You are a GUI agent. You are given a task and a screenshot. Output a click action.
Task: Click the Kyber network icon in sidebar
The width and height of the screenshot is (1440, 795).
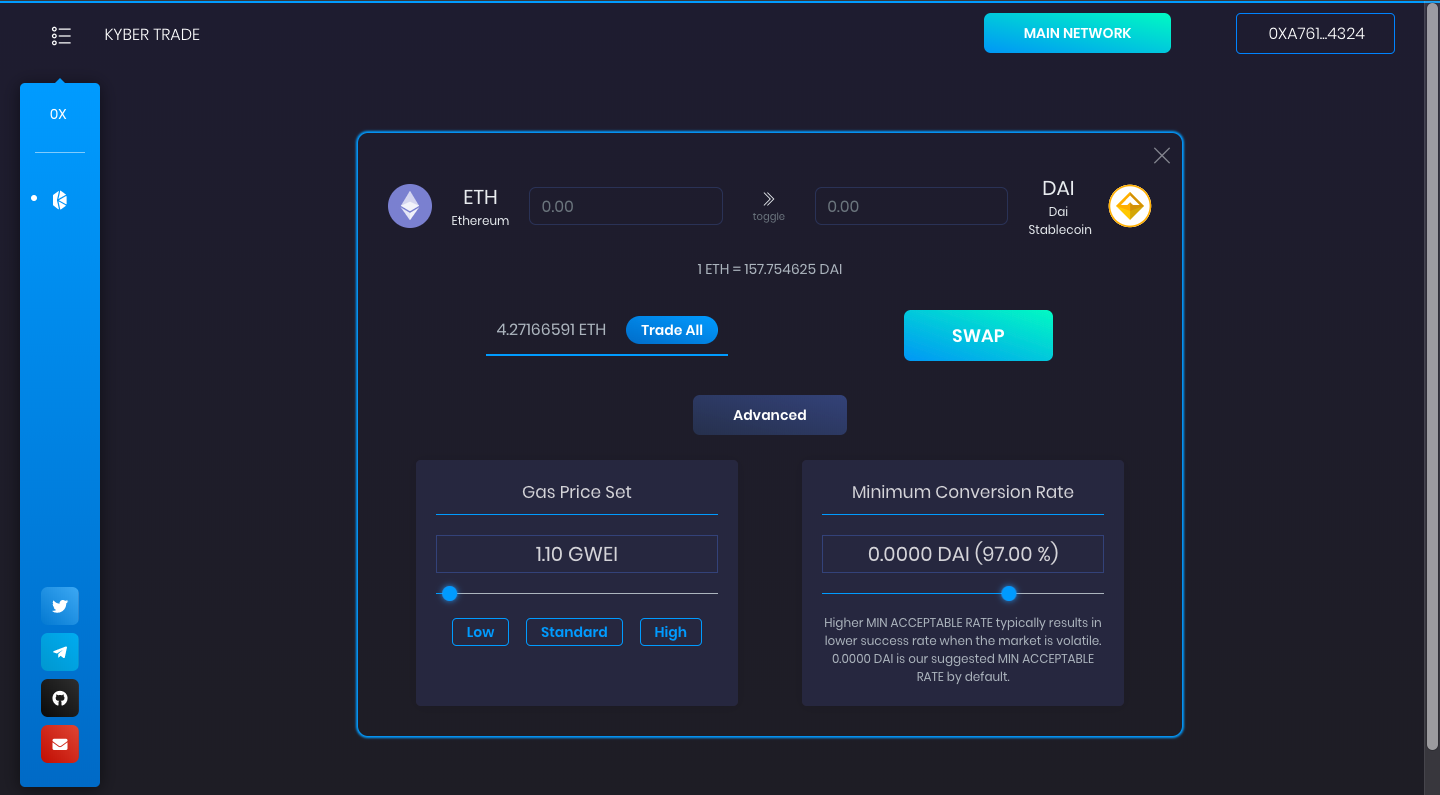(60, 200)
